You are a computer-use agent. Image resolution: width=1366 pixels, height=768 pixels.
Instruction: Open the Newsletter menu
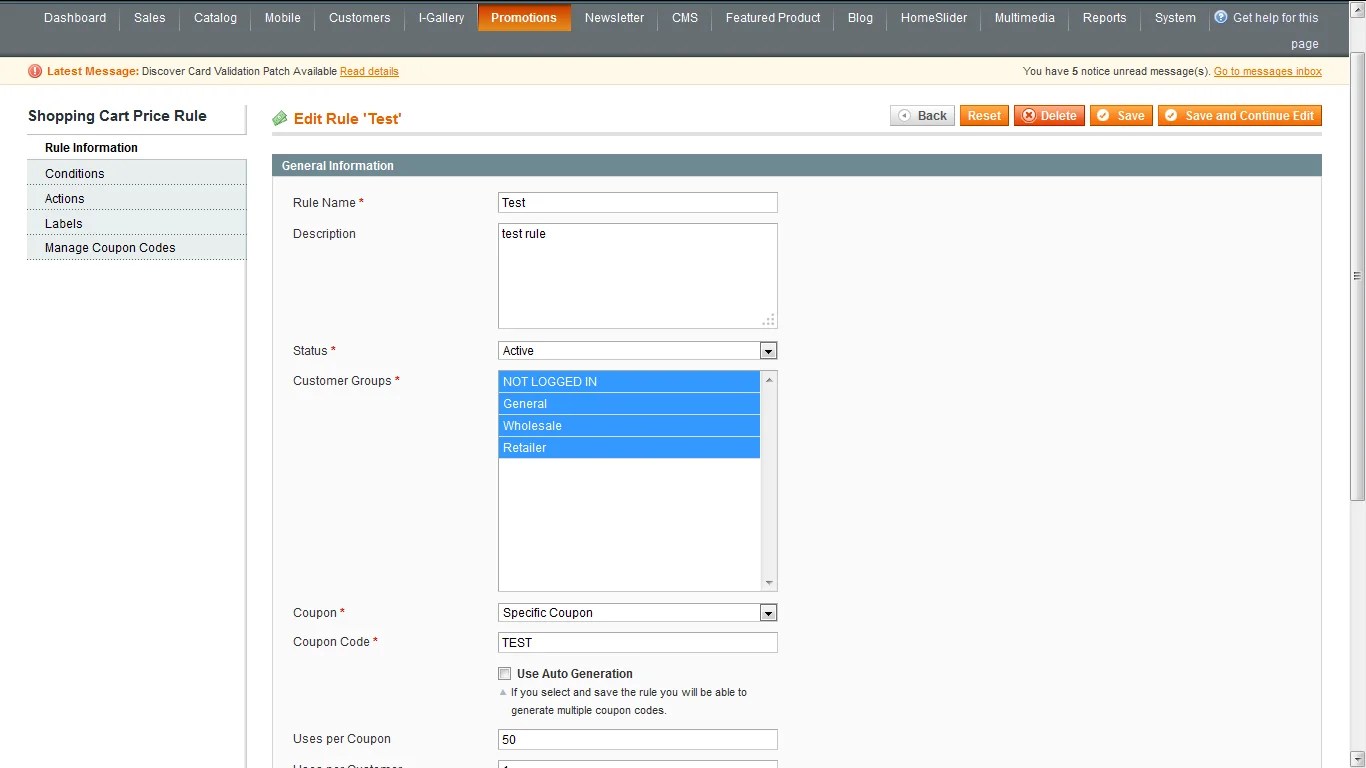pyautogui.click(x=613, y=17)
